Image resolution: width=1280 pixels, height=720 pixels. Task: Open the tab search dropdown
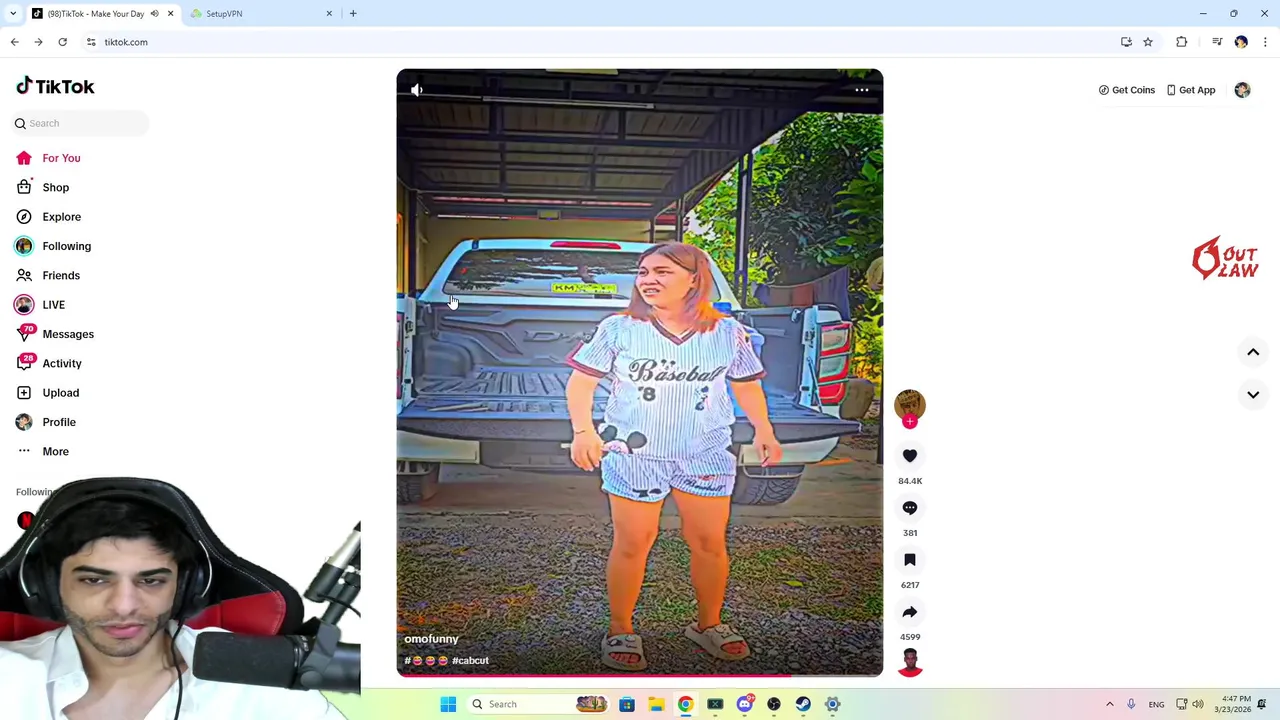(x=12, y=14)
